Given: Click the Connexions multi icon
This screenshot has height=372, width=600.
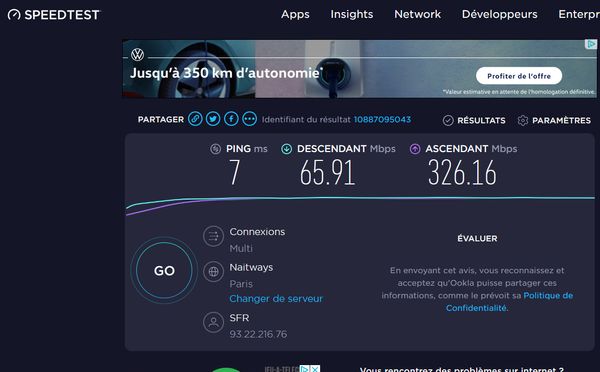Looking at the screenshot, I should tap(214, 236).
